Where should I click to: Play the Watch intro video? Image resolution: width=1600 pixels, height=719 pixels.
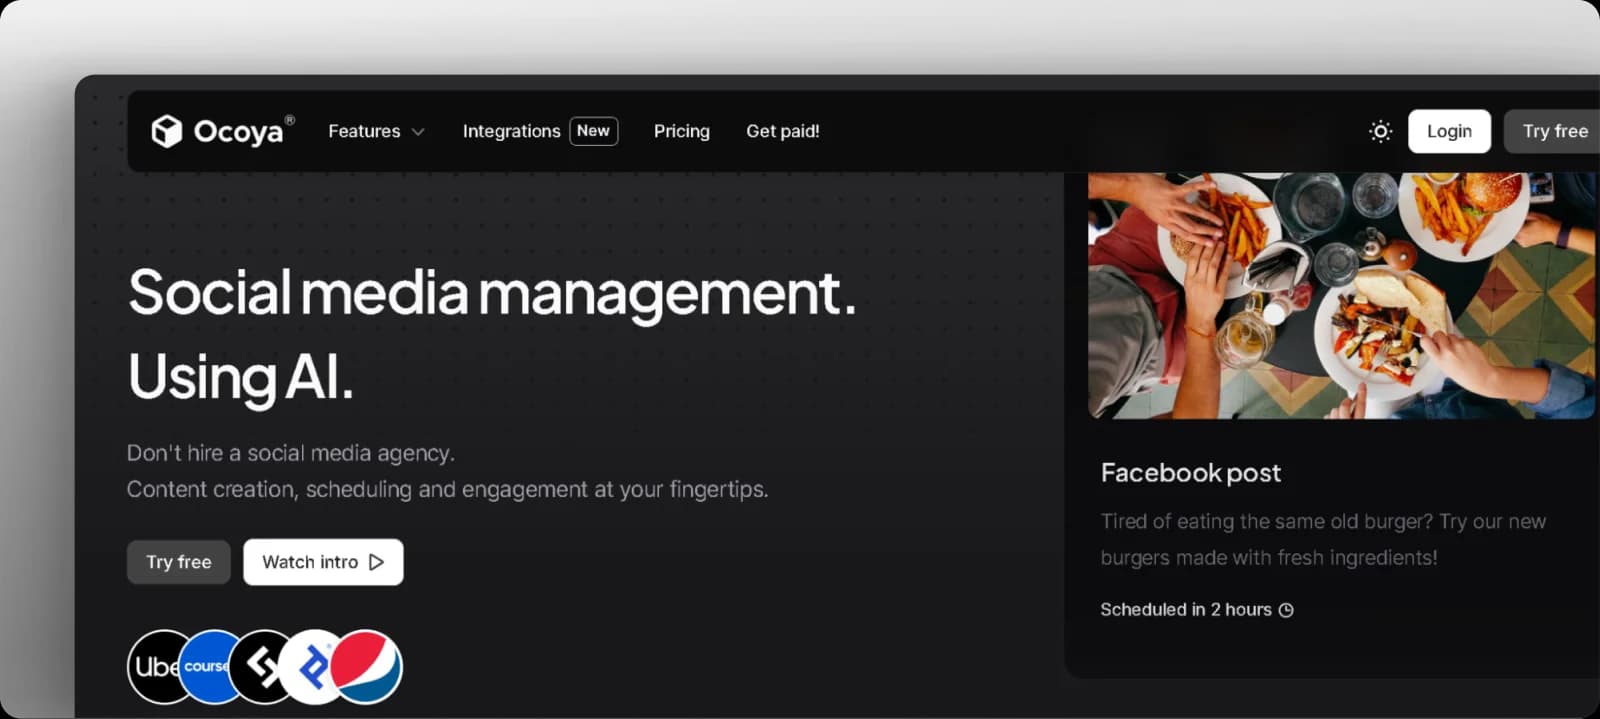[323, 562]
